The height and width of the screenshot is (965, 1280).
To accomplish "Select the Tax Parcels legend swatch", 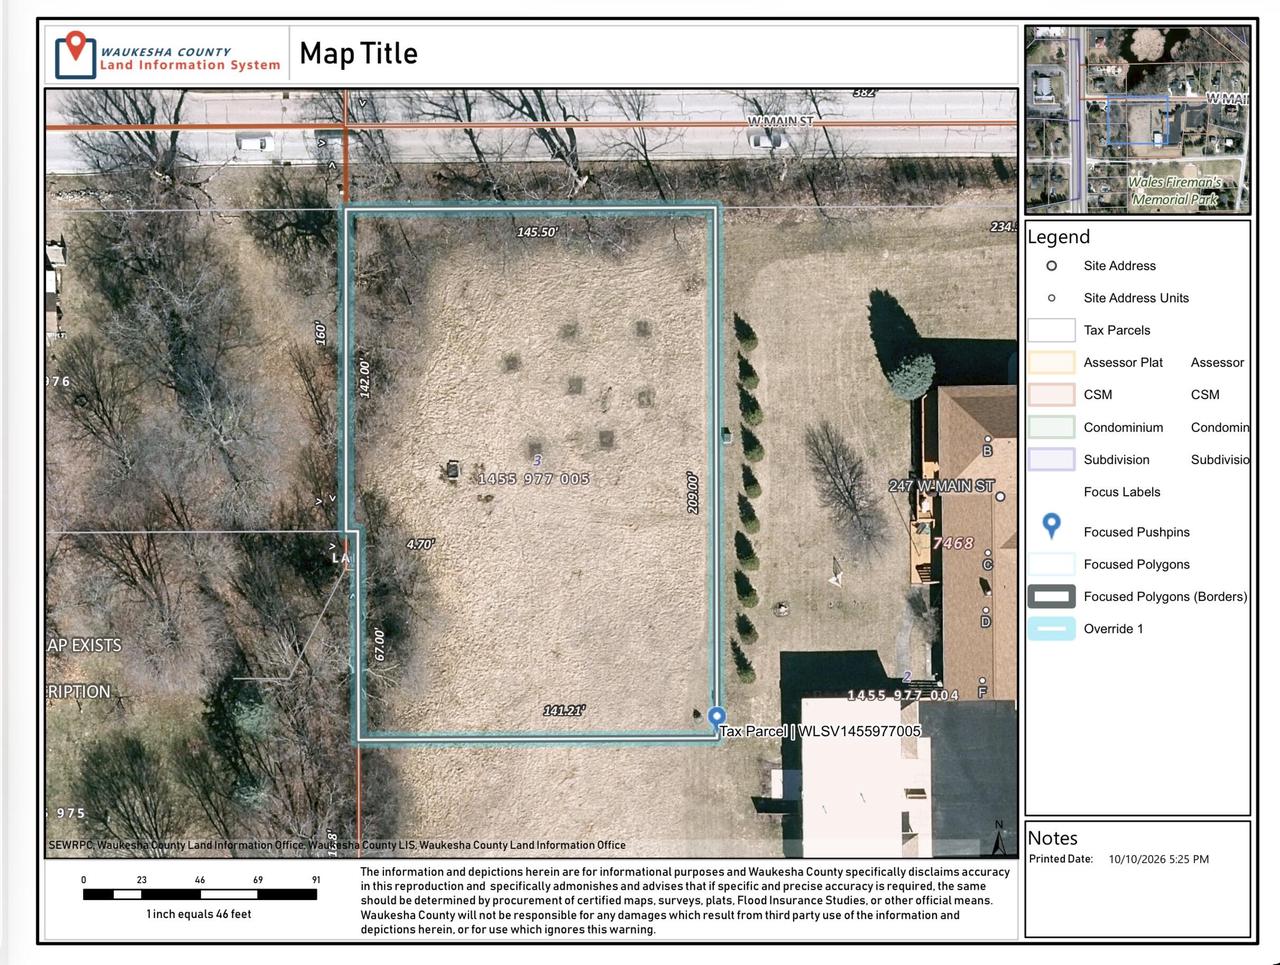I will tap(1051, 330).
